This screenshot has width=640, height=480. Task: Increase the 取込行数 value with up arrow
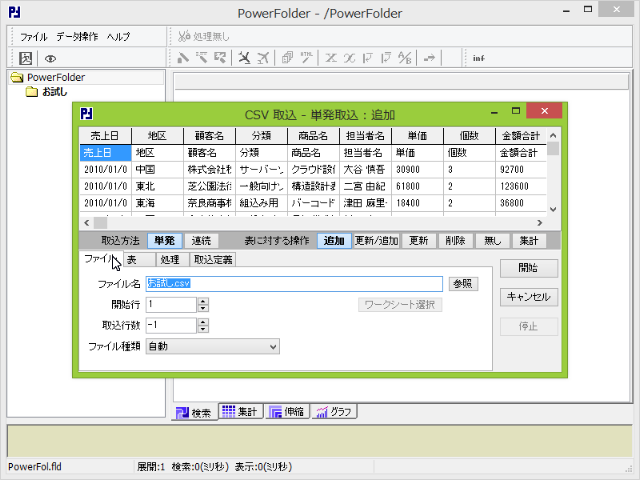(x=203, y=322)
